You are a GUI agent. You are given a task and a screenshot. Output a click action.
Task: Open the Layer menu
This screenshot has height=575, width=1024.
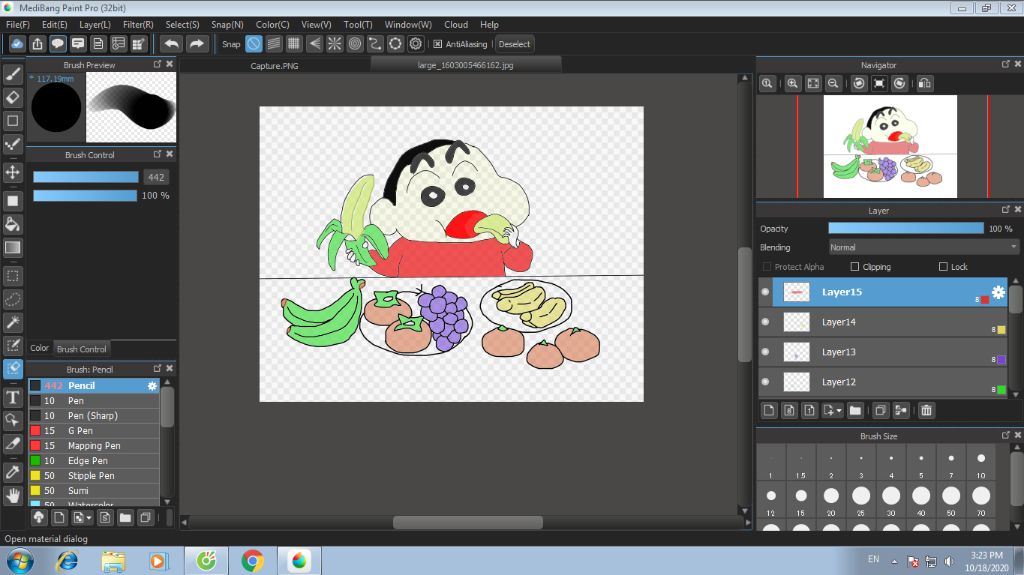(95, 24)
